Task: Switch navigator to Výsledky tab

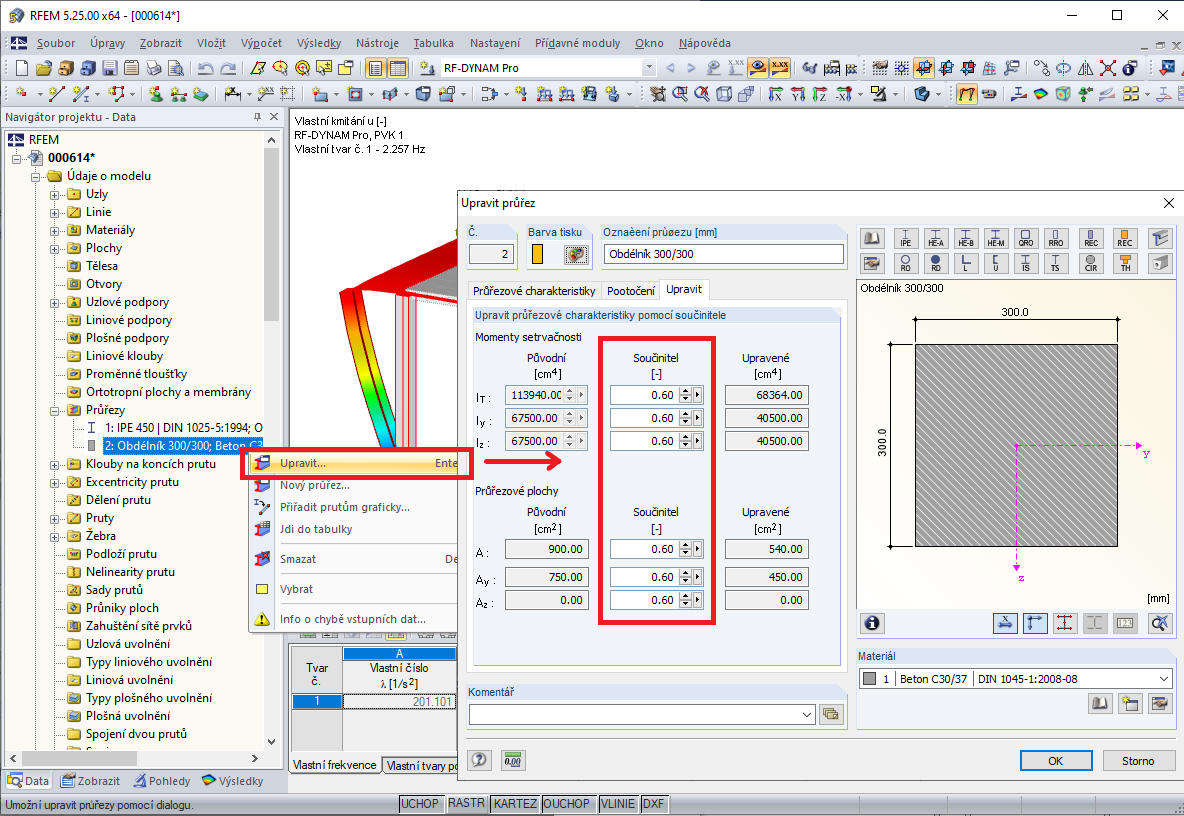Action: [x=233, y=781]
